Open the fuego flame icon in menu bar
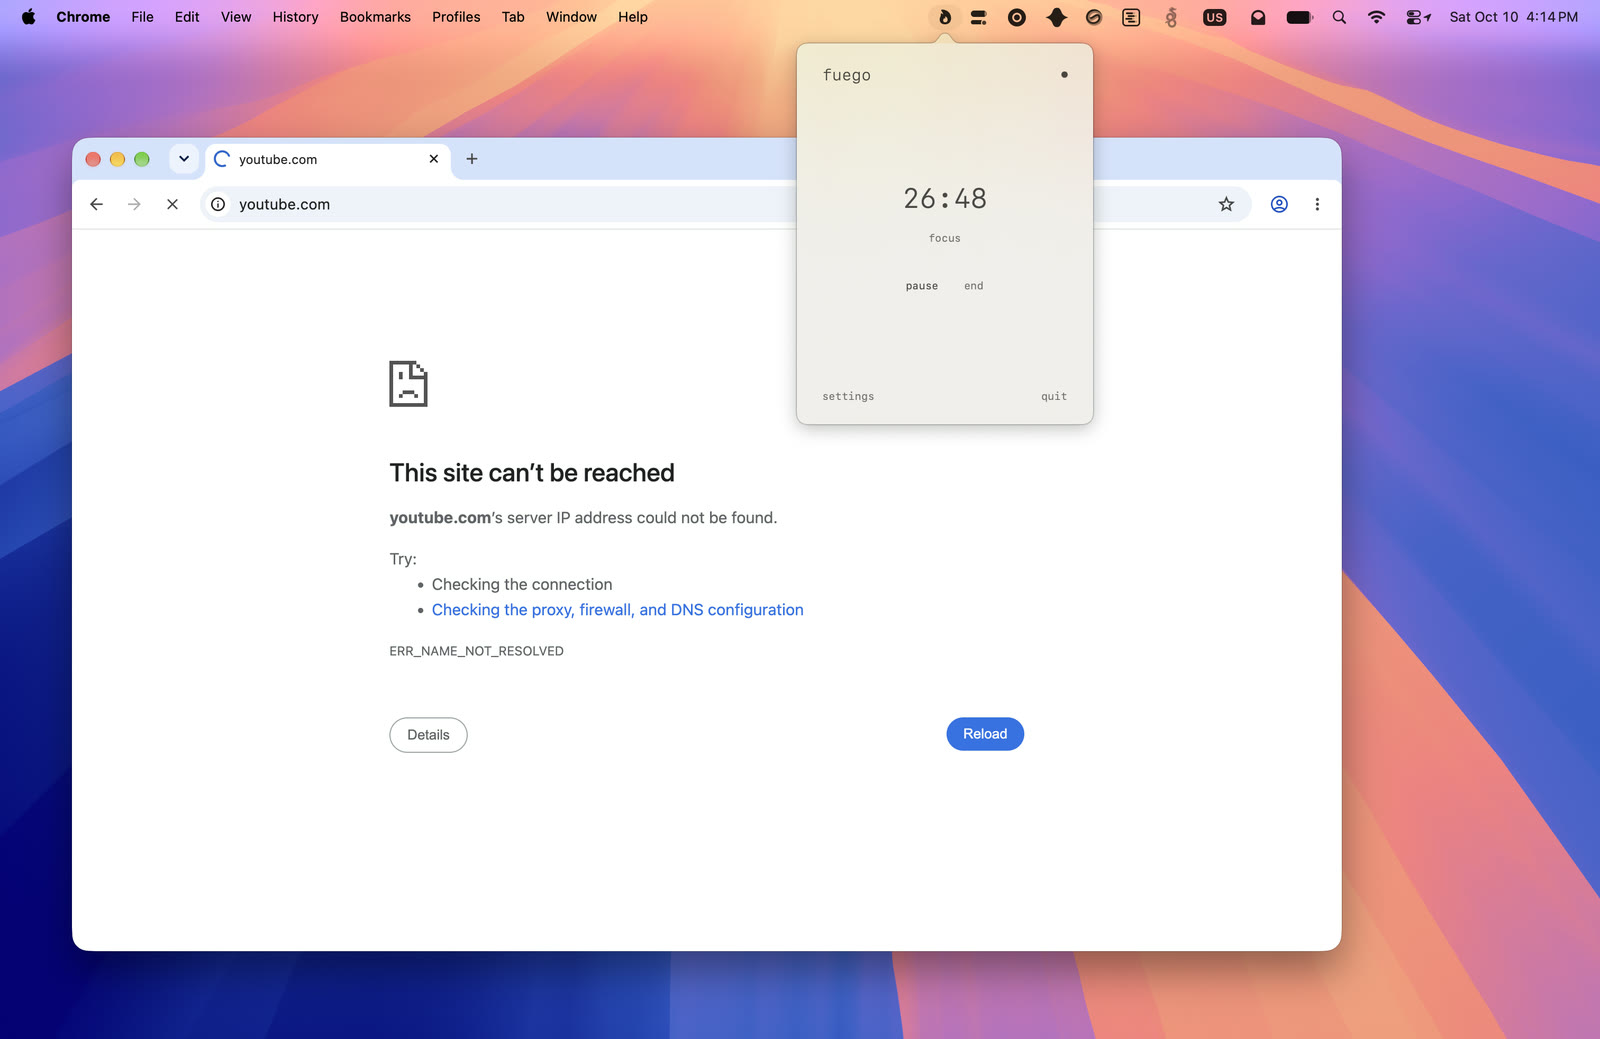This screenshot has width=1600, height=1039. (944, 17)
